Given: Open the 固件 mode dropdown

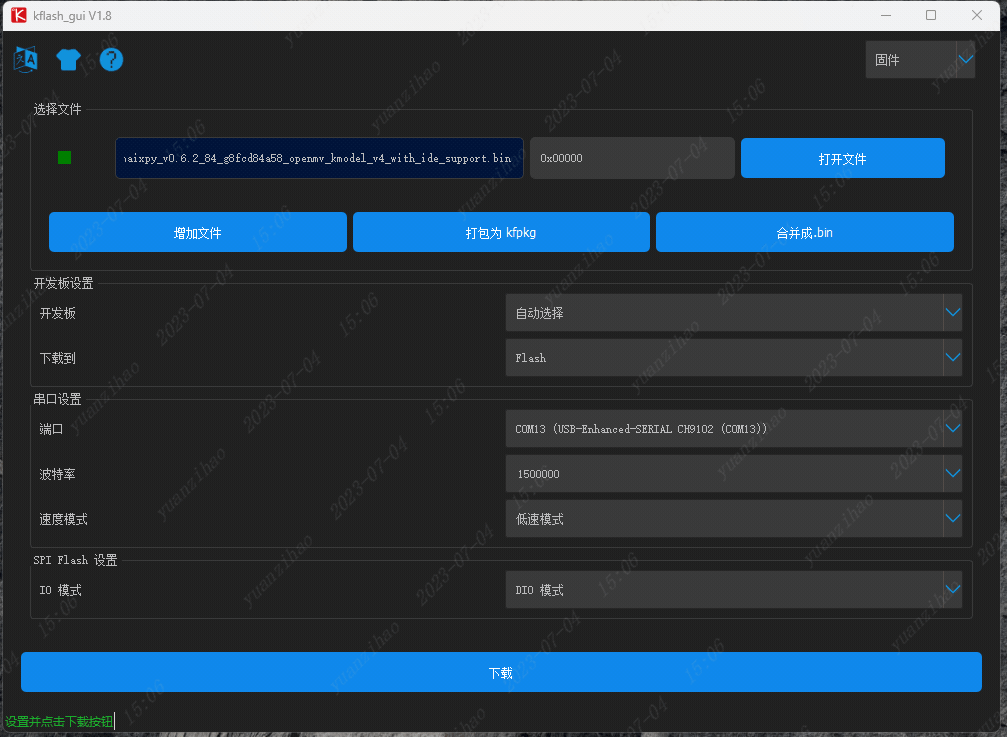Looking at the screenshot, I should [x=920, y=60].
